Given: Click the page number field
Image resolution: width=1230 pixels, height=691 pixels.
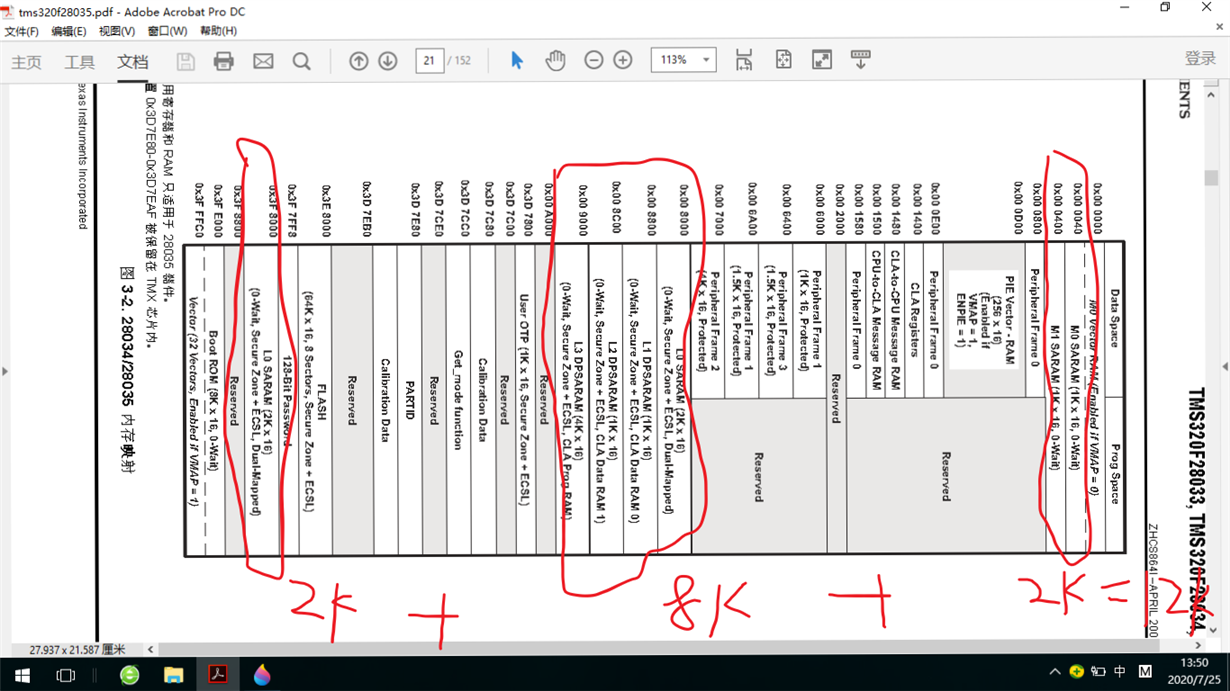Looking at the screenshot, I should tap(430, 61).
